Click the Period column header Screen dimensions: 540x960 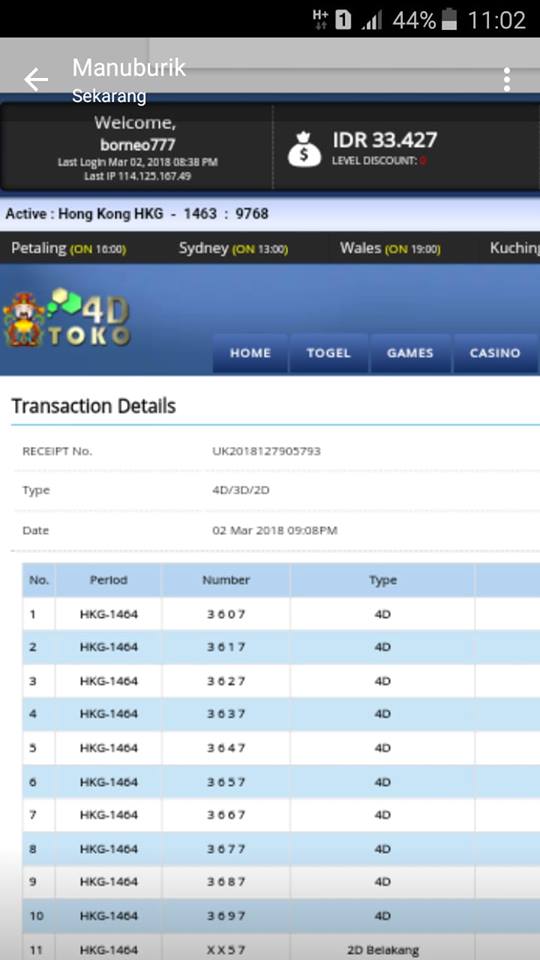pyautogui.click(x=108, y=580)
